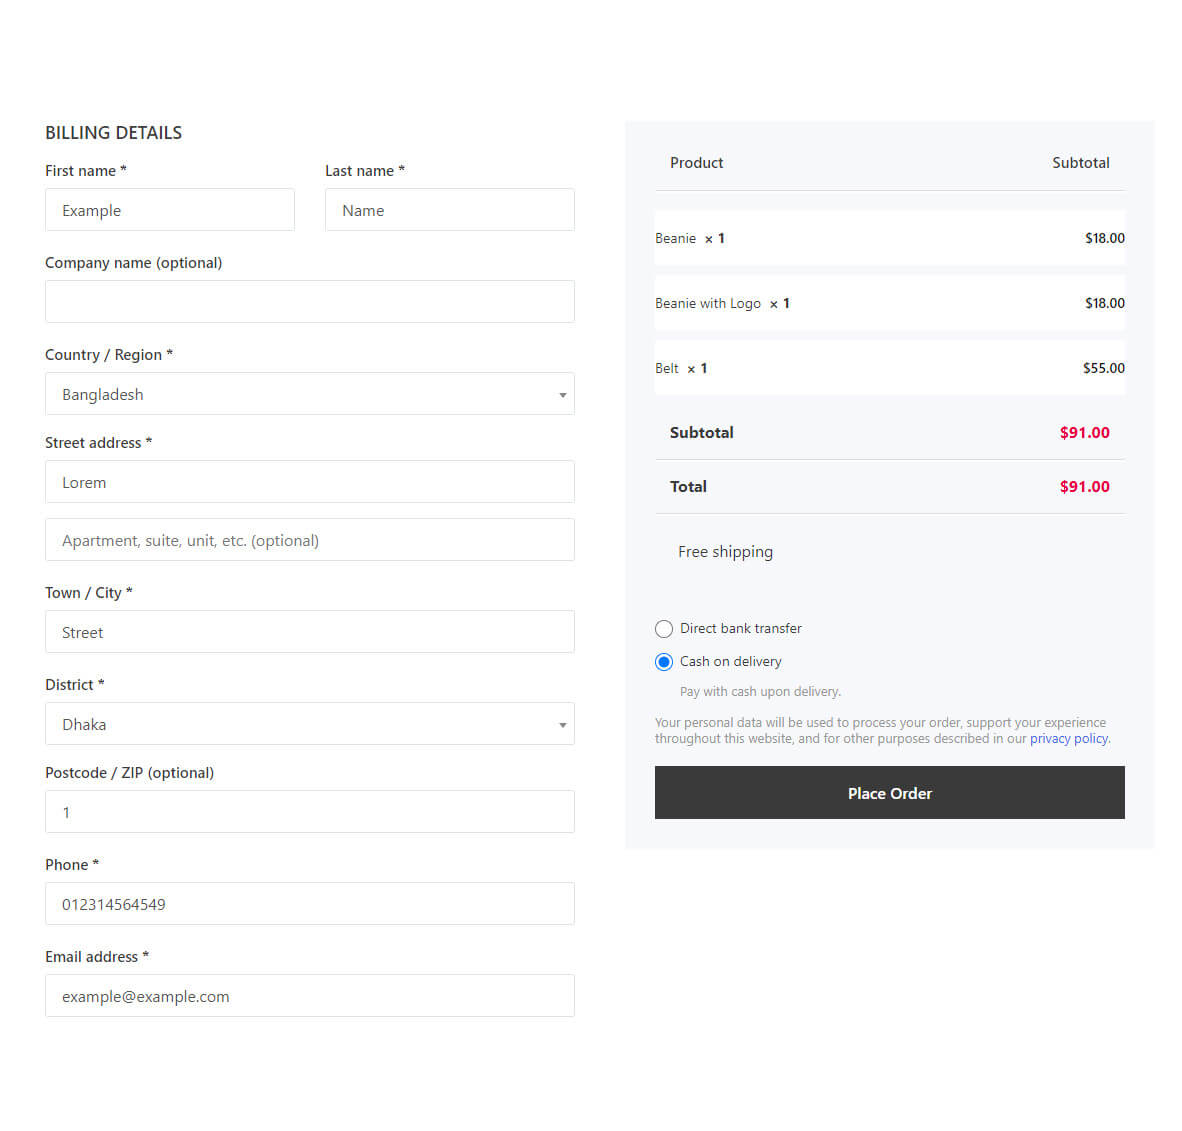Click the Company name input field
Viewport: 1182px width, 1131px height.
click(310, 302)
